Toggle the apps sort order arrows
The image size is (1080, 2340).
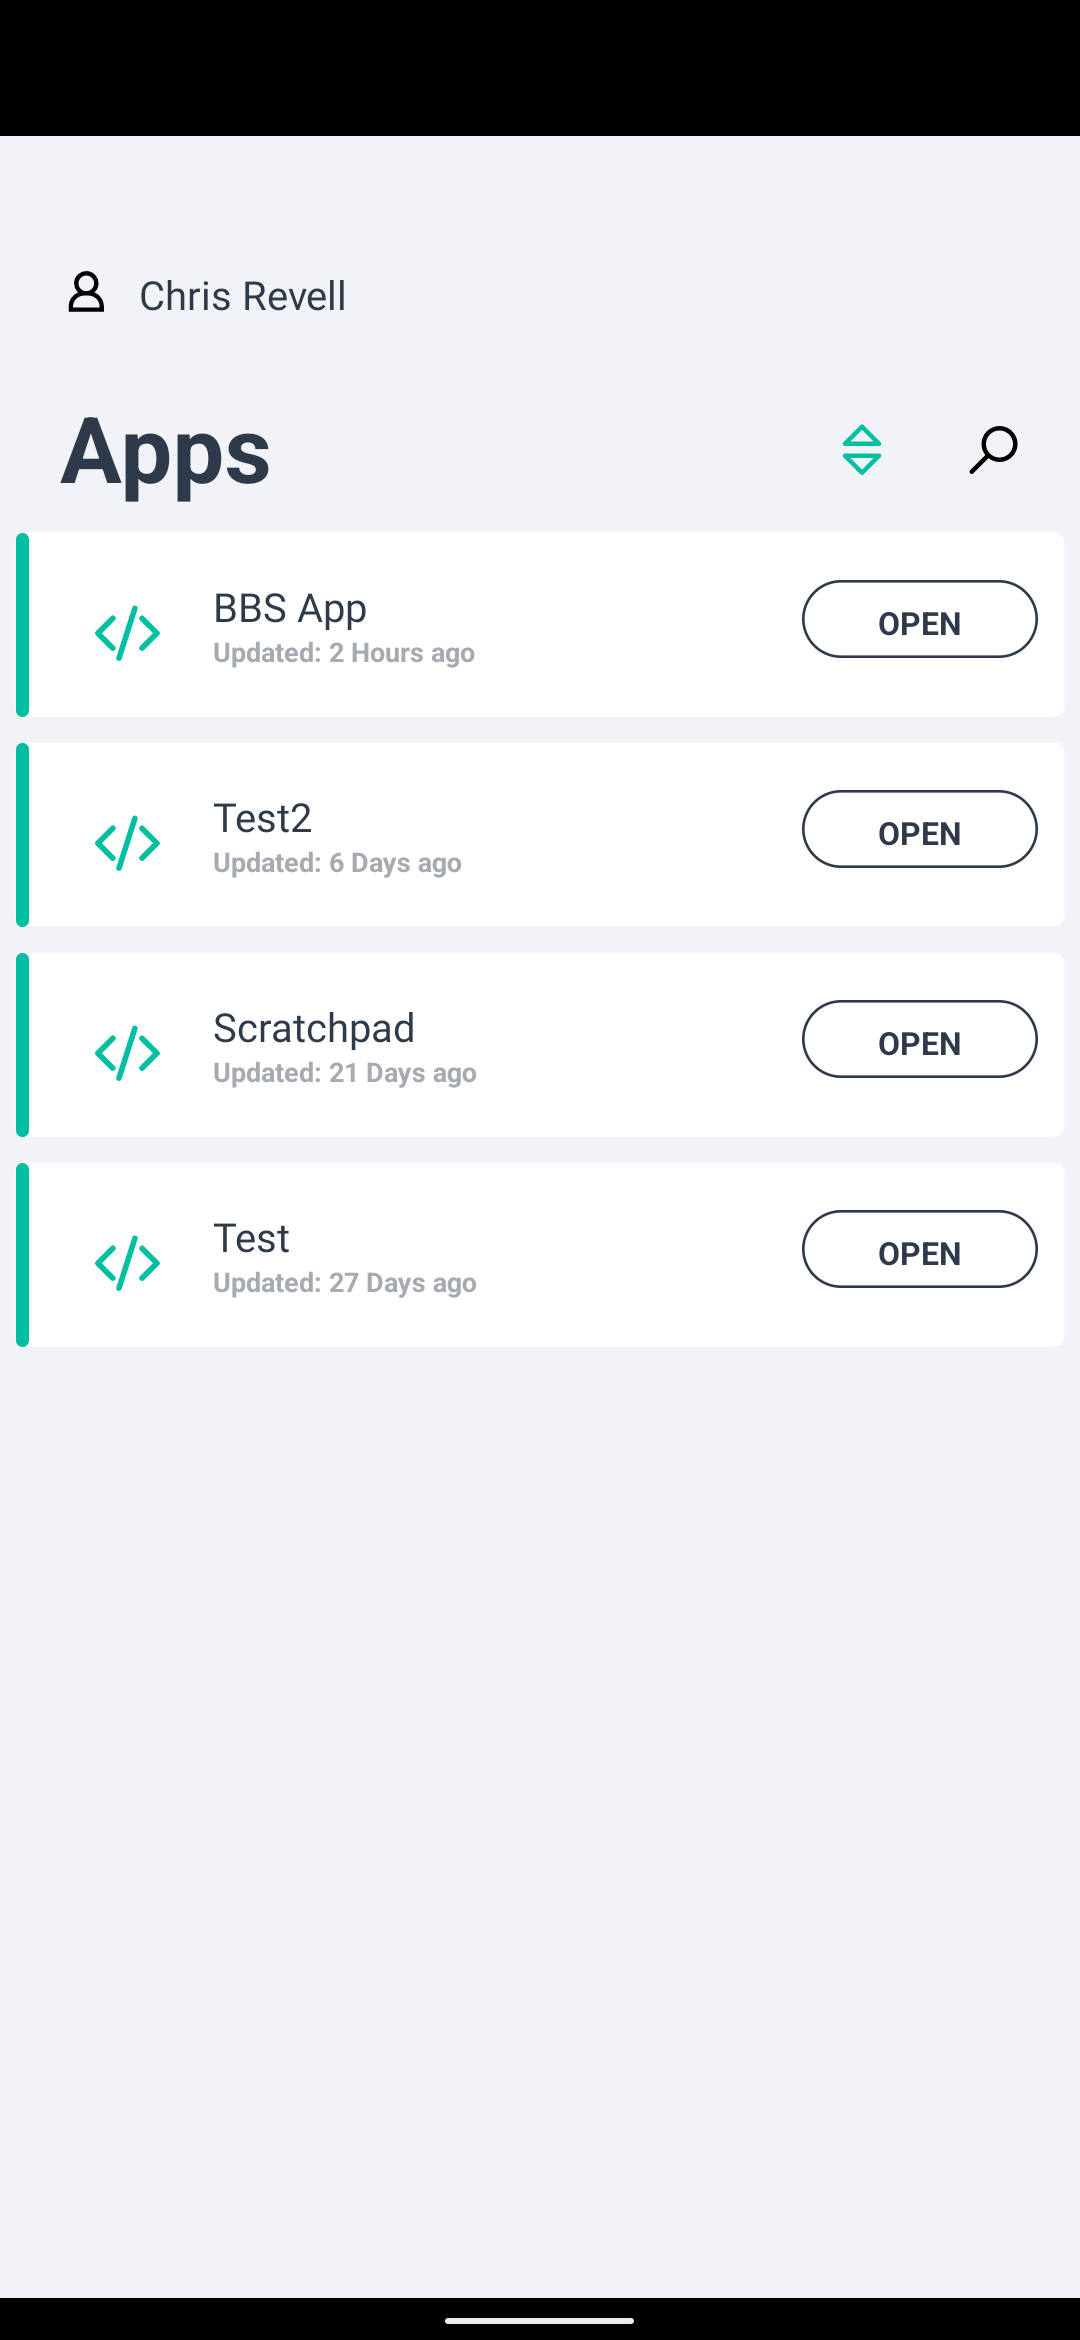pyautogui.click(x=862, y=450)
